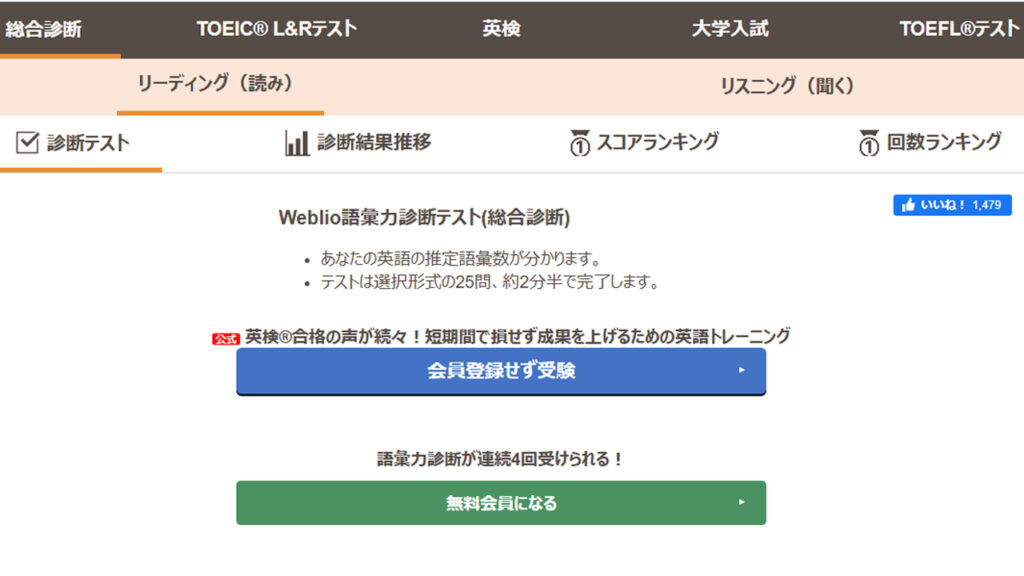Click the arrow on 会員登録せず受験 button
The width and height of the screenshot is (1024, 576).
point(741,370)
